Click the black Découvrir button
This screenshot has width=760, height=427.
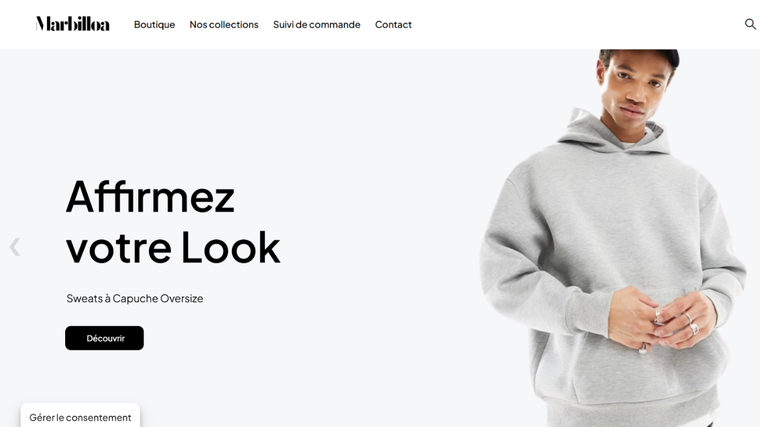click(104, 338)
